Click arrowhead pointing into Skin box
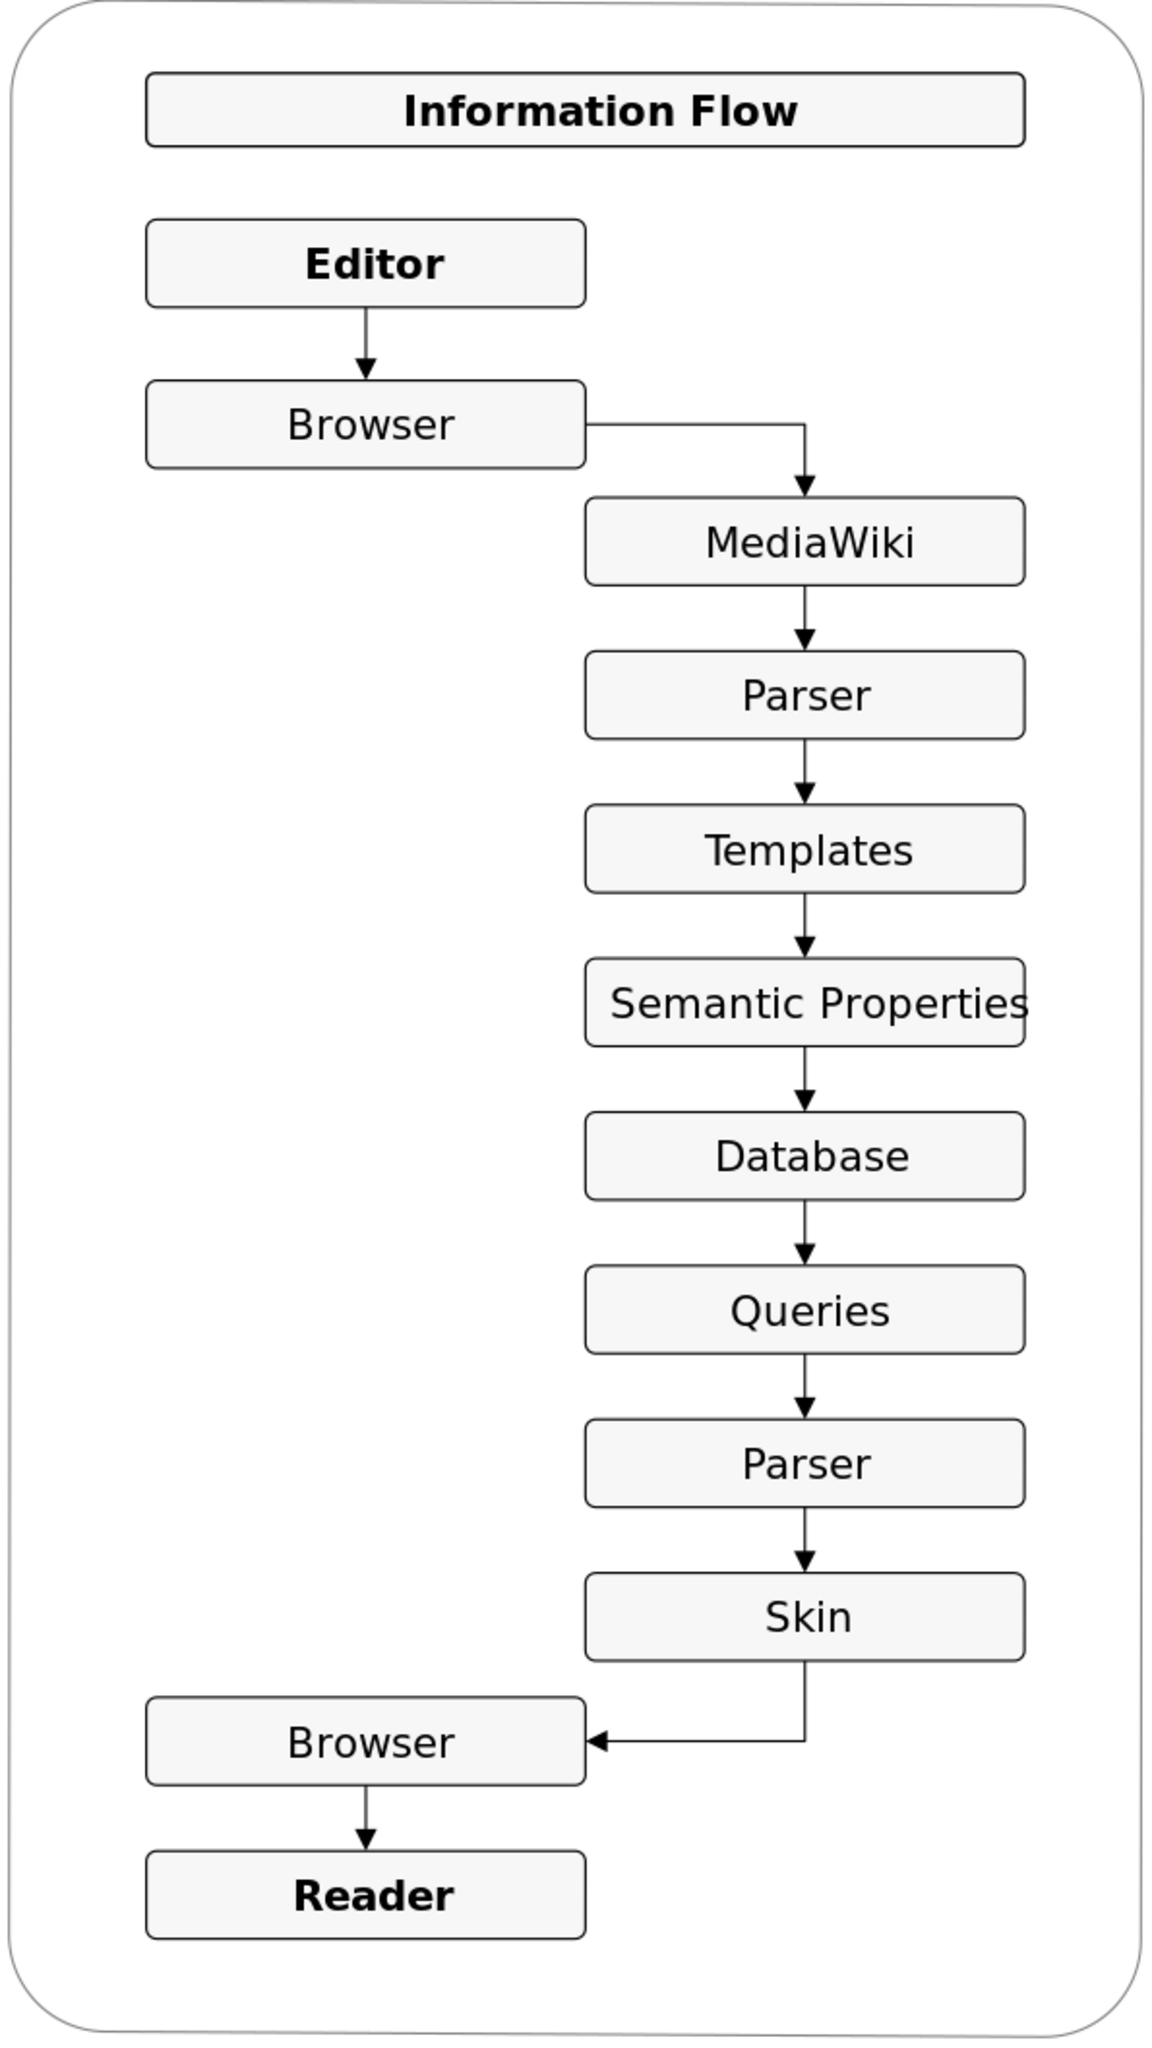Viewport: 1152px width, 2048px height. click(805, 1561)
